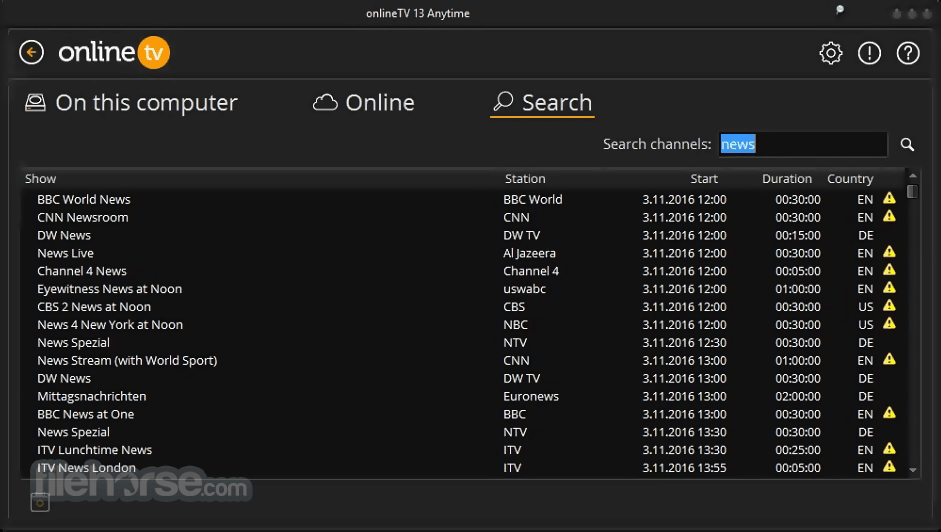
Task: Open help with the question mark icon
Action: click(908, 53)
